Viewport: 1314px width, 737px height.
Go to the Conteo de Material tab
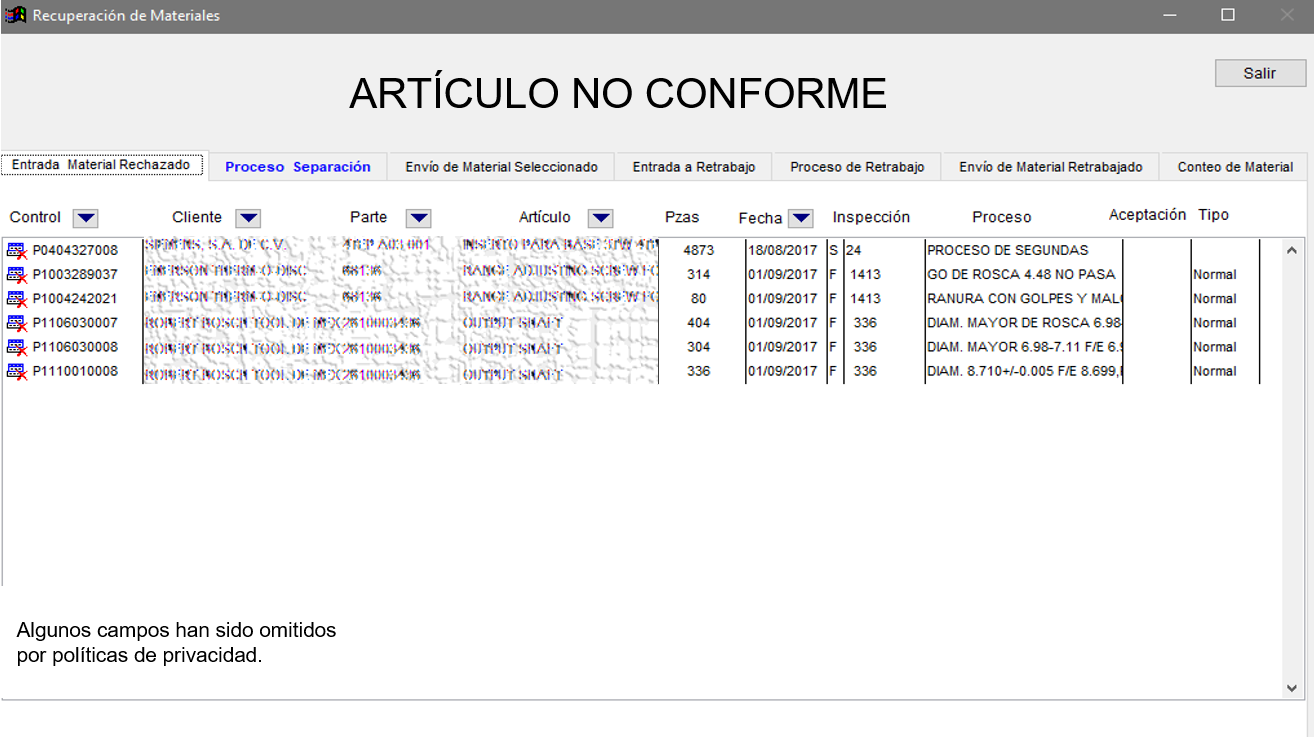point(1234,167)
